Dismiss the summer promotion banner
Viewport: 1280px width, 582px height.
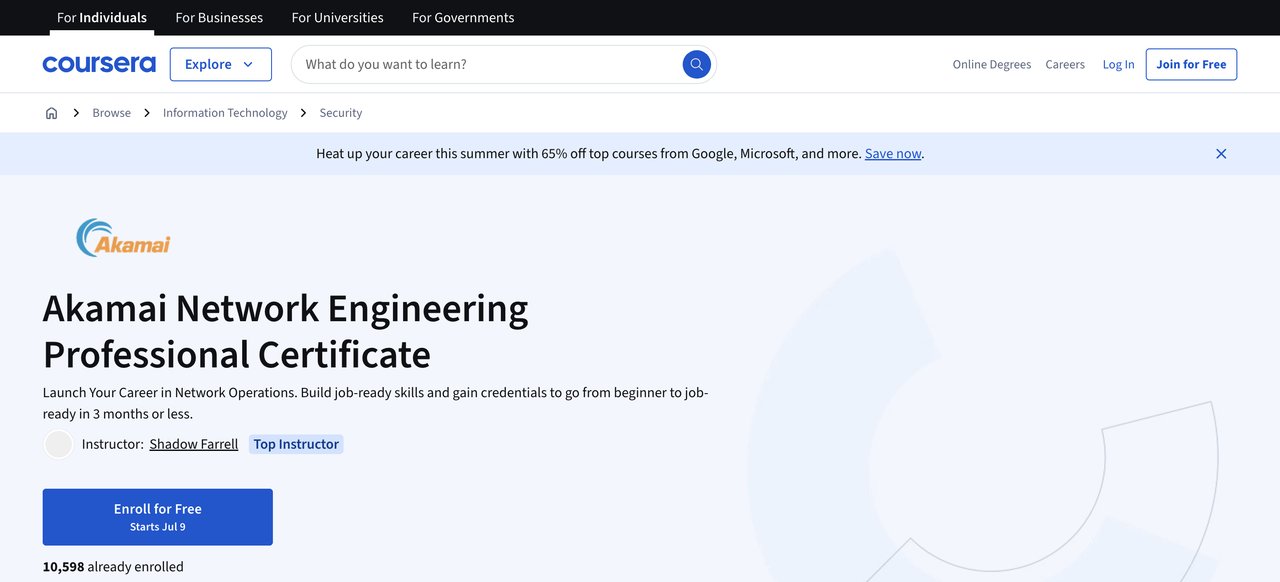coord(1221,154)
